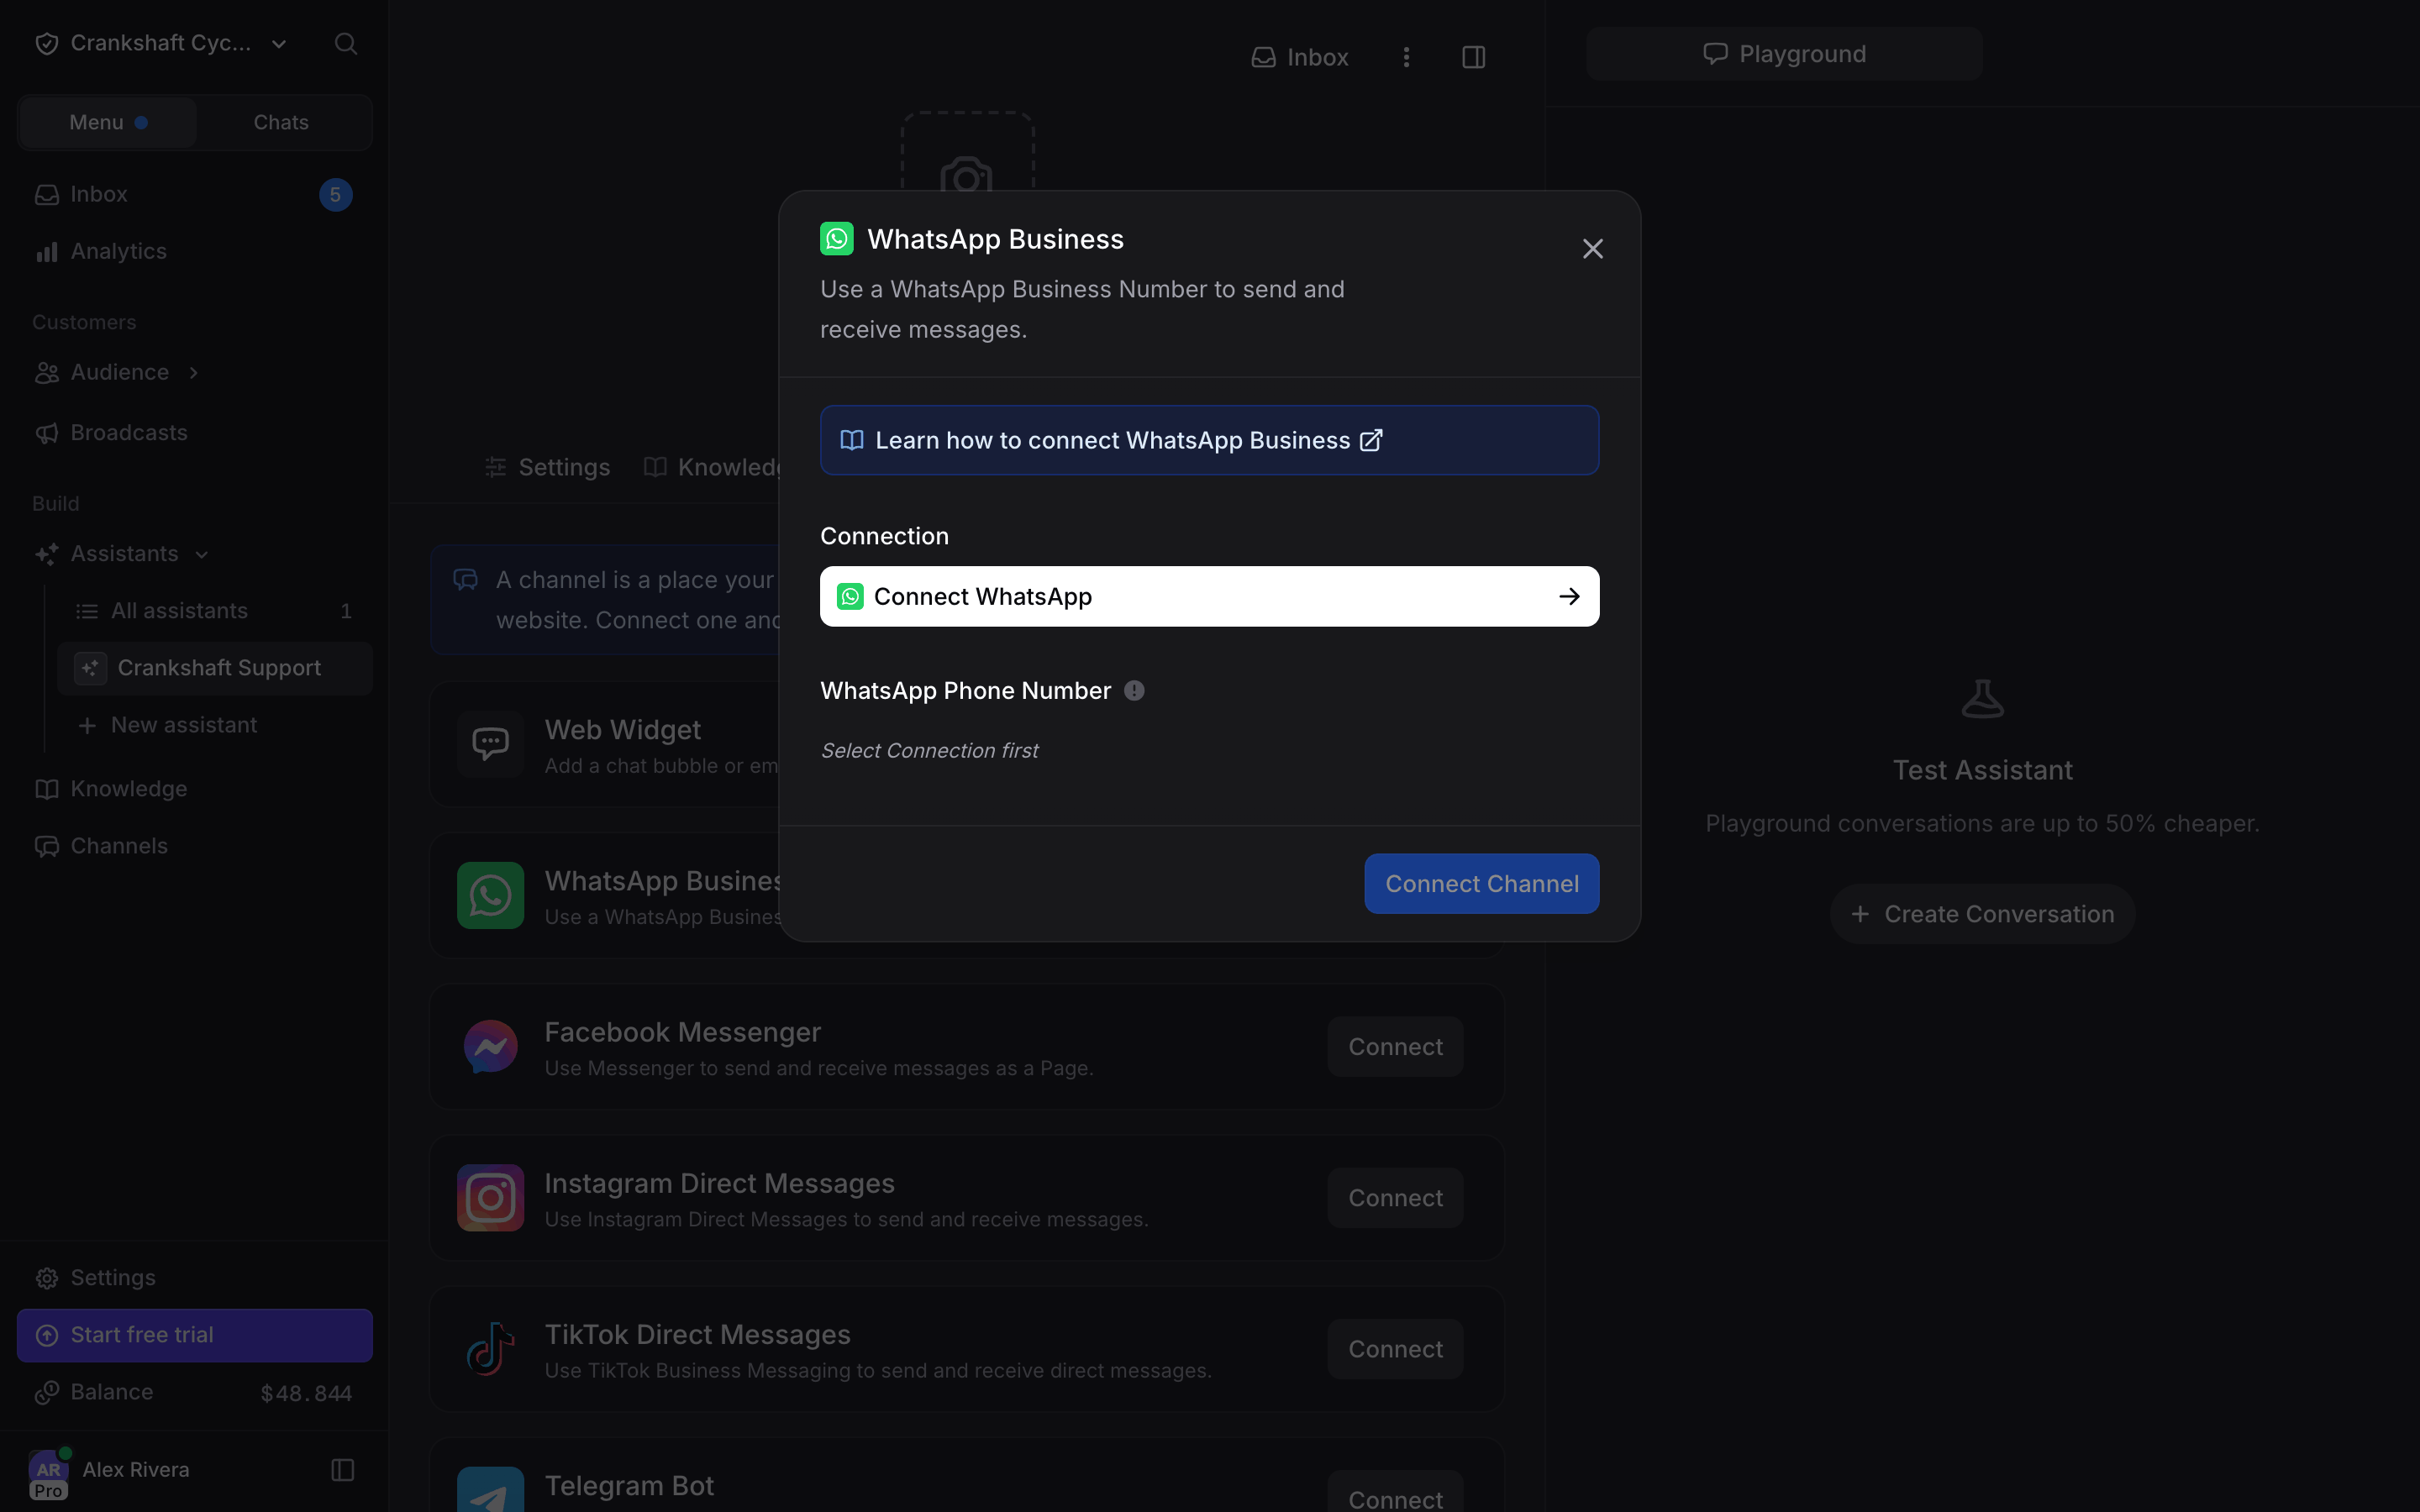Click the Facebook Messenger logo icon
Image resolution: width=2420 pixels, height=1512 pixels.
(x=490, y=1047)
